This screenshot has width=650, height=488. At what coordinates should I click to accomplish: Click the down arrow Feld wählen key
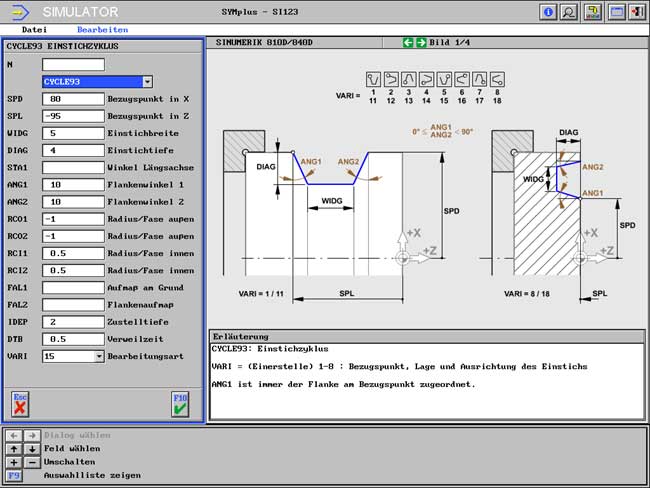coord(32,449)
